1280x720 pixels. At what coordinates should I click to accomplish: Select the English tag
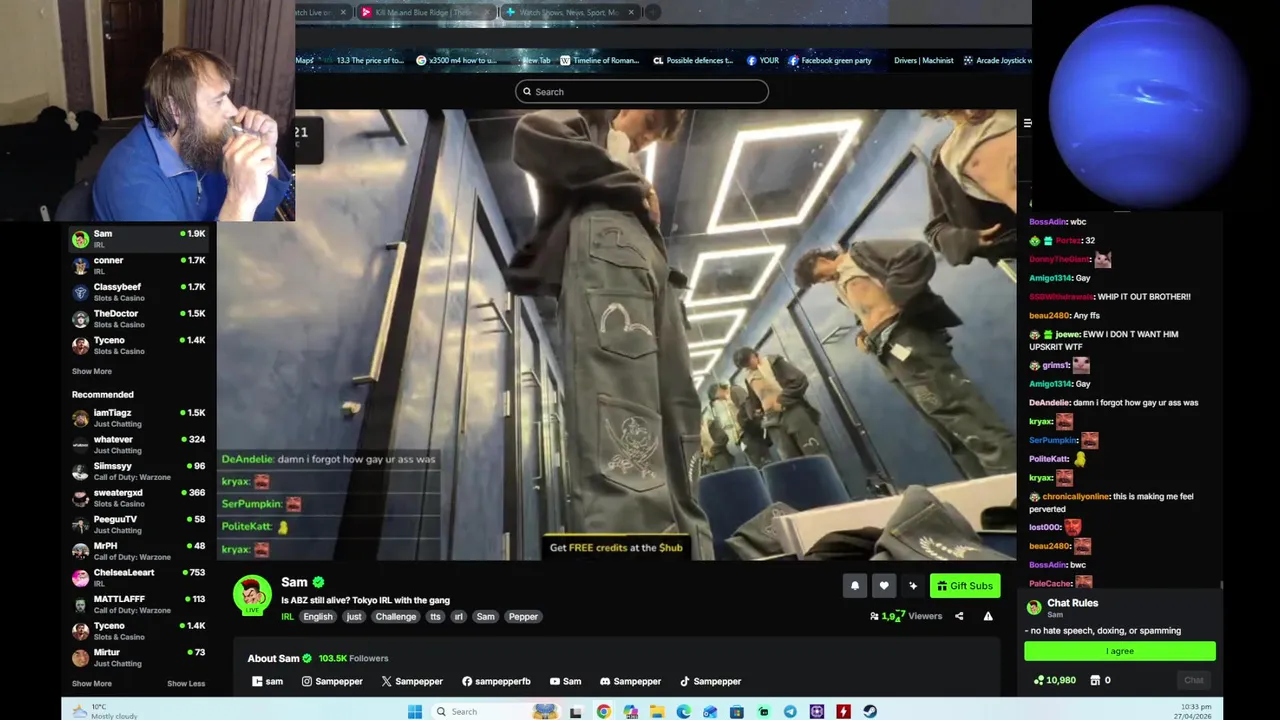pos(318,617)
